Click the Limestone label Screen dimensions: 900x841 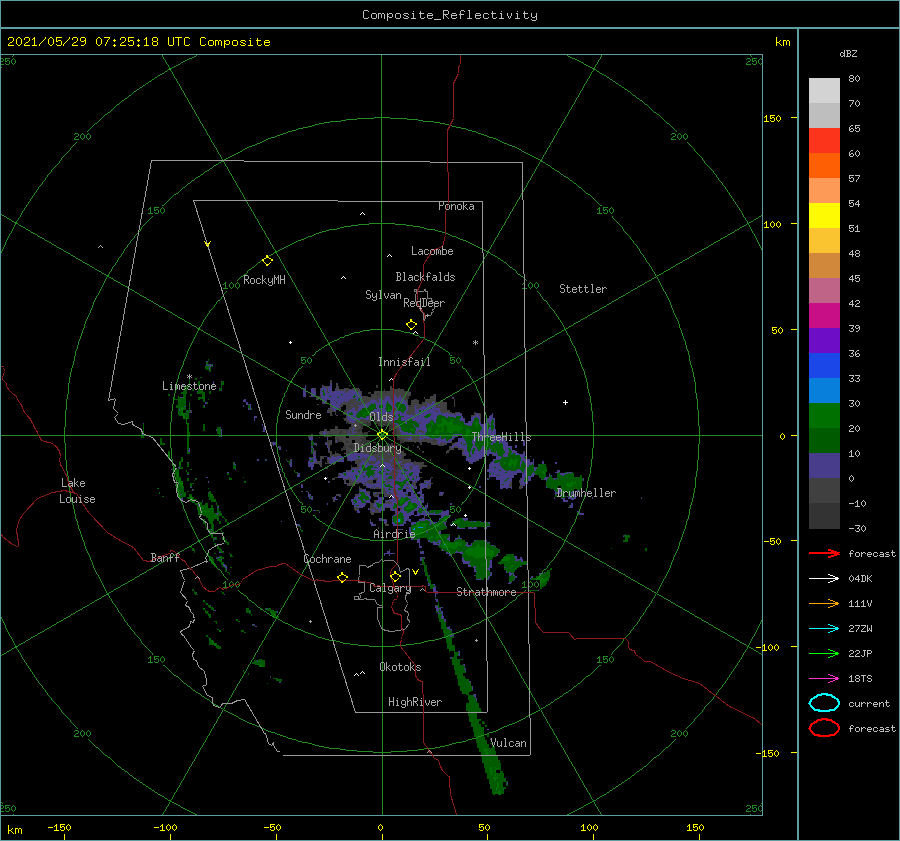click(189, 386)
